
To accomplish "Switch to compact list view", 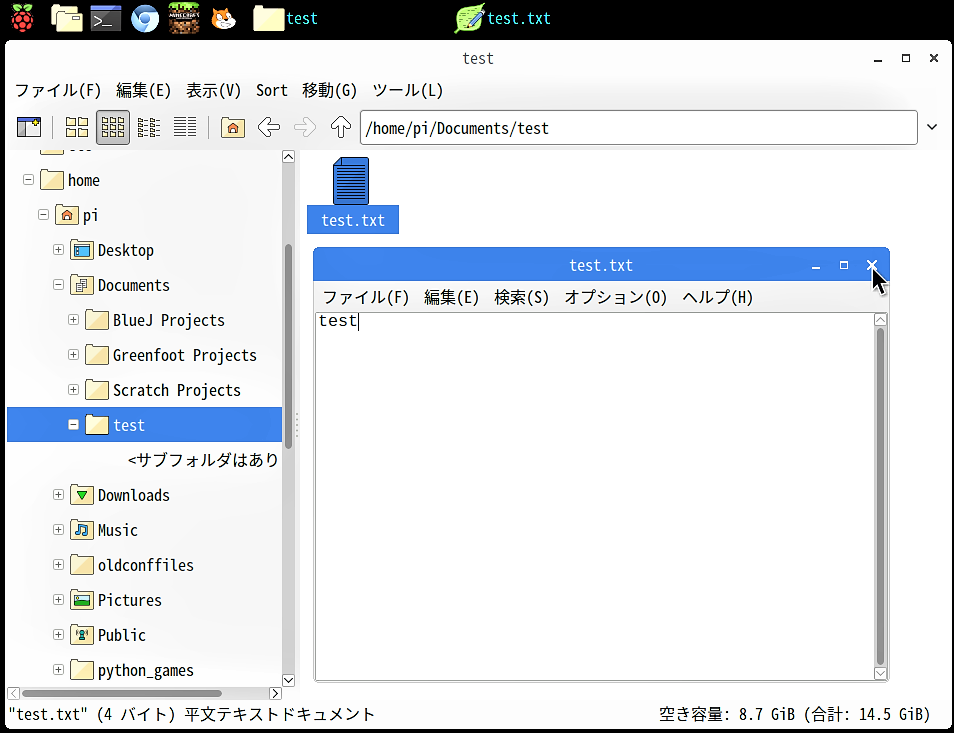I will pos(148,127).
